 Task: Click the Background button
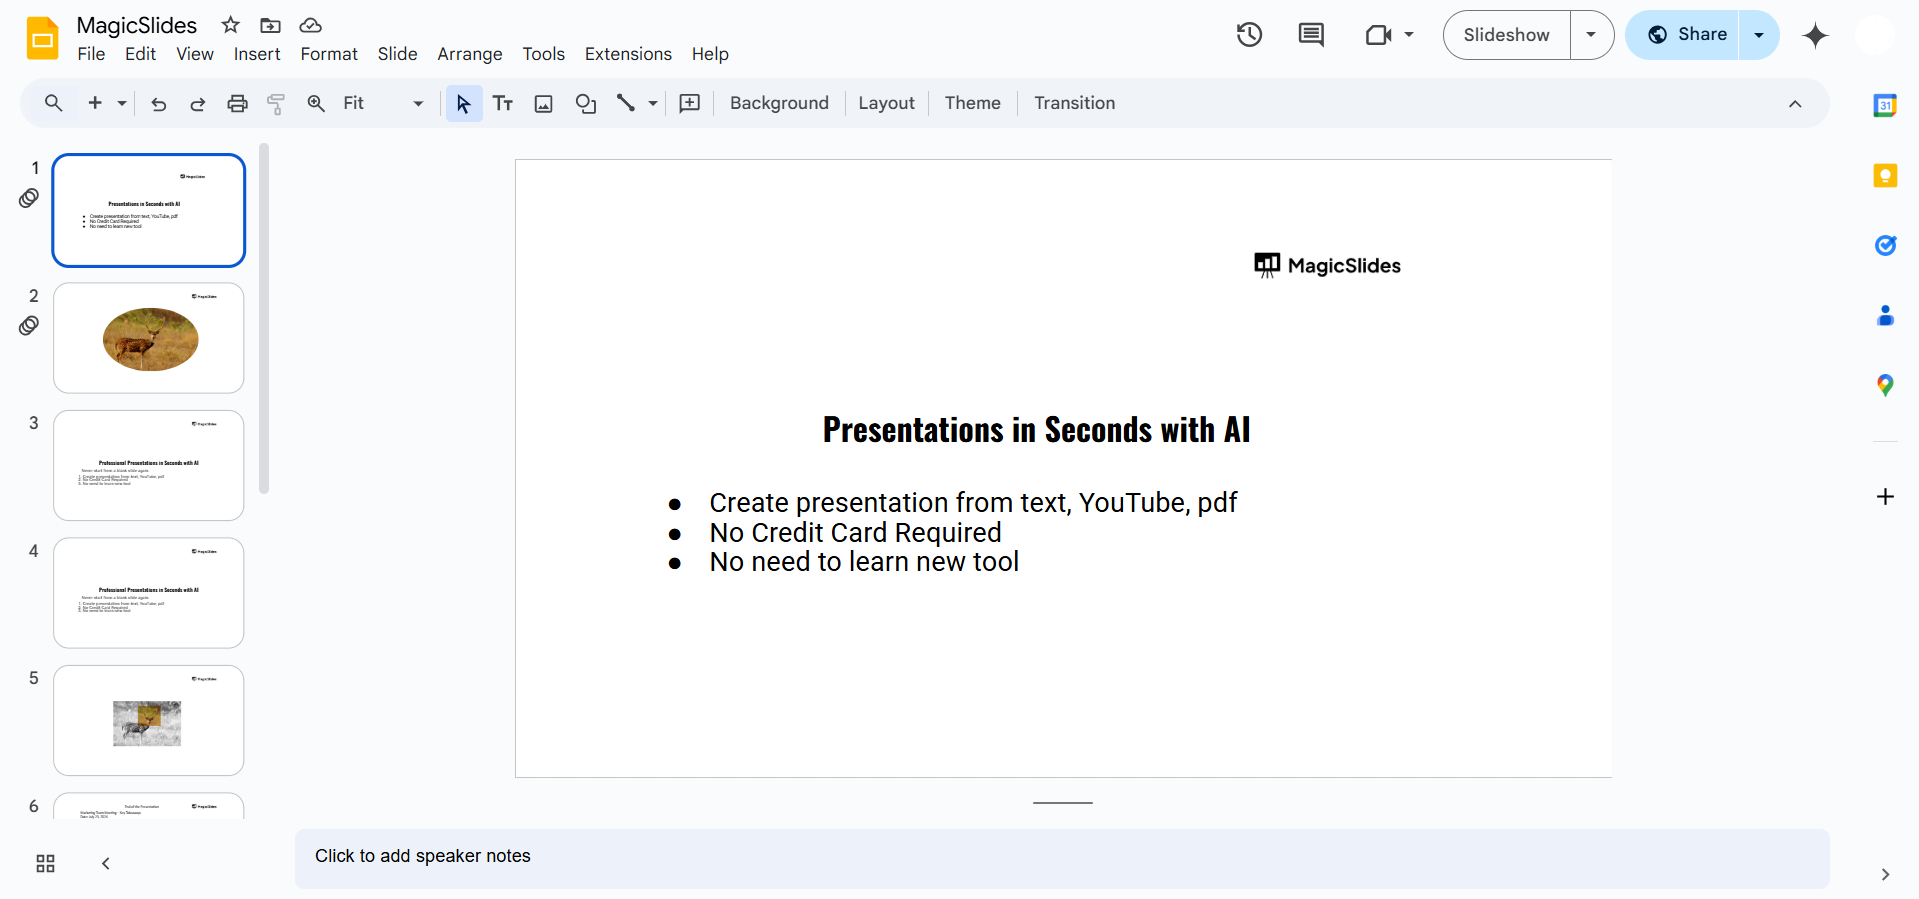779,104
